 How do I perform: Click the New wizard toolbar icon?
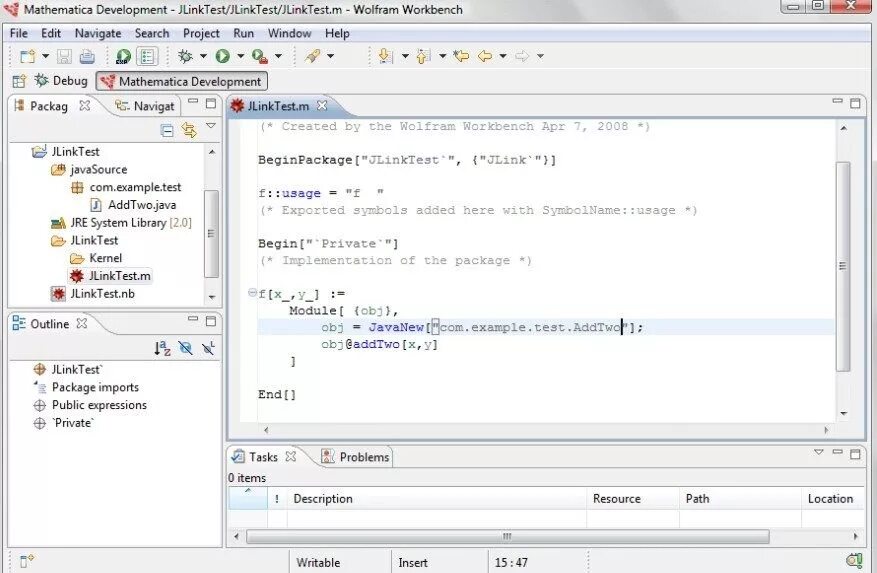[x=27, y=56]
